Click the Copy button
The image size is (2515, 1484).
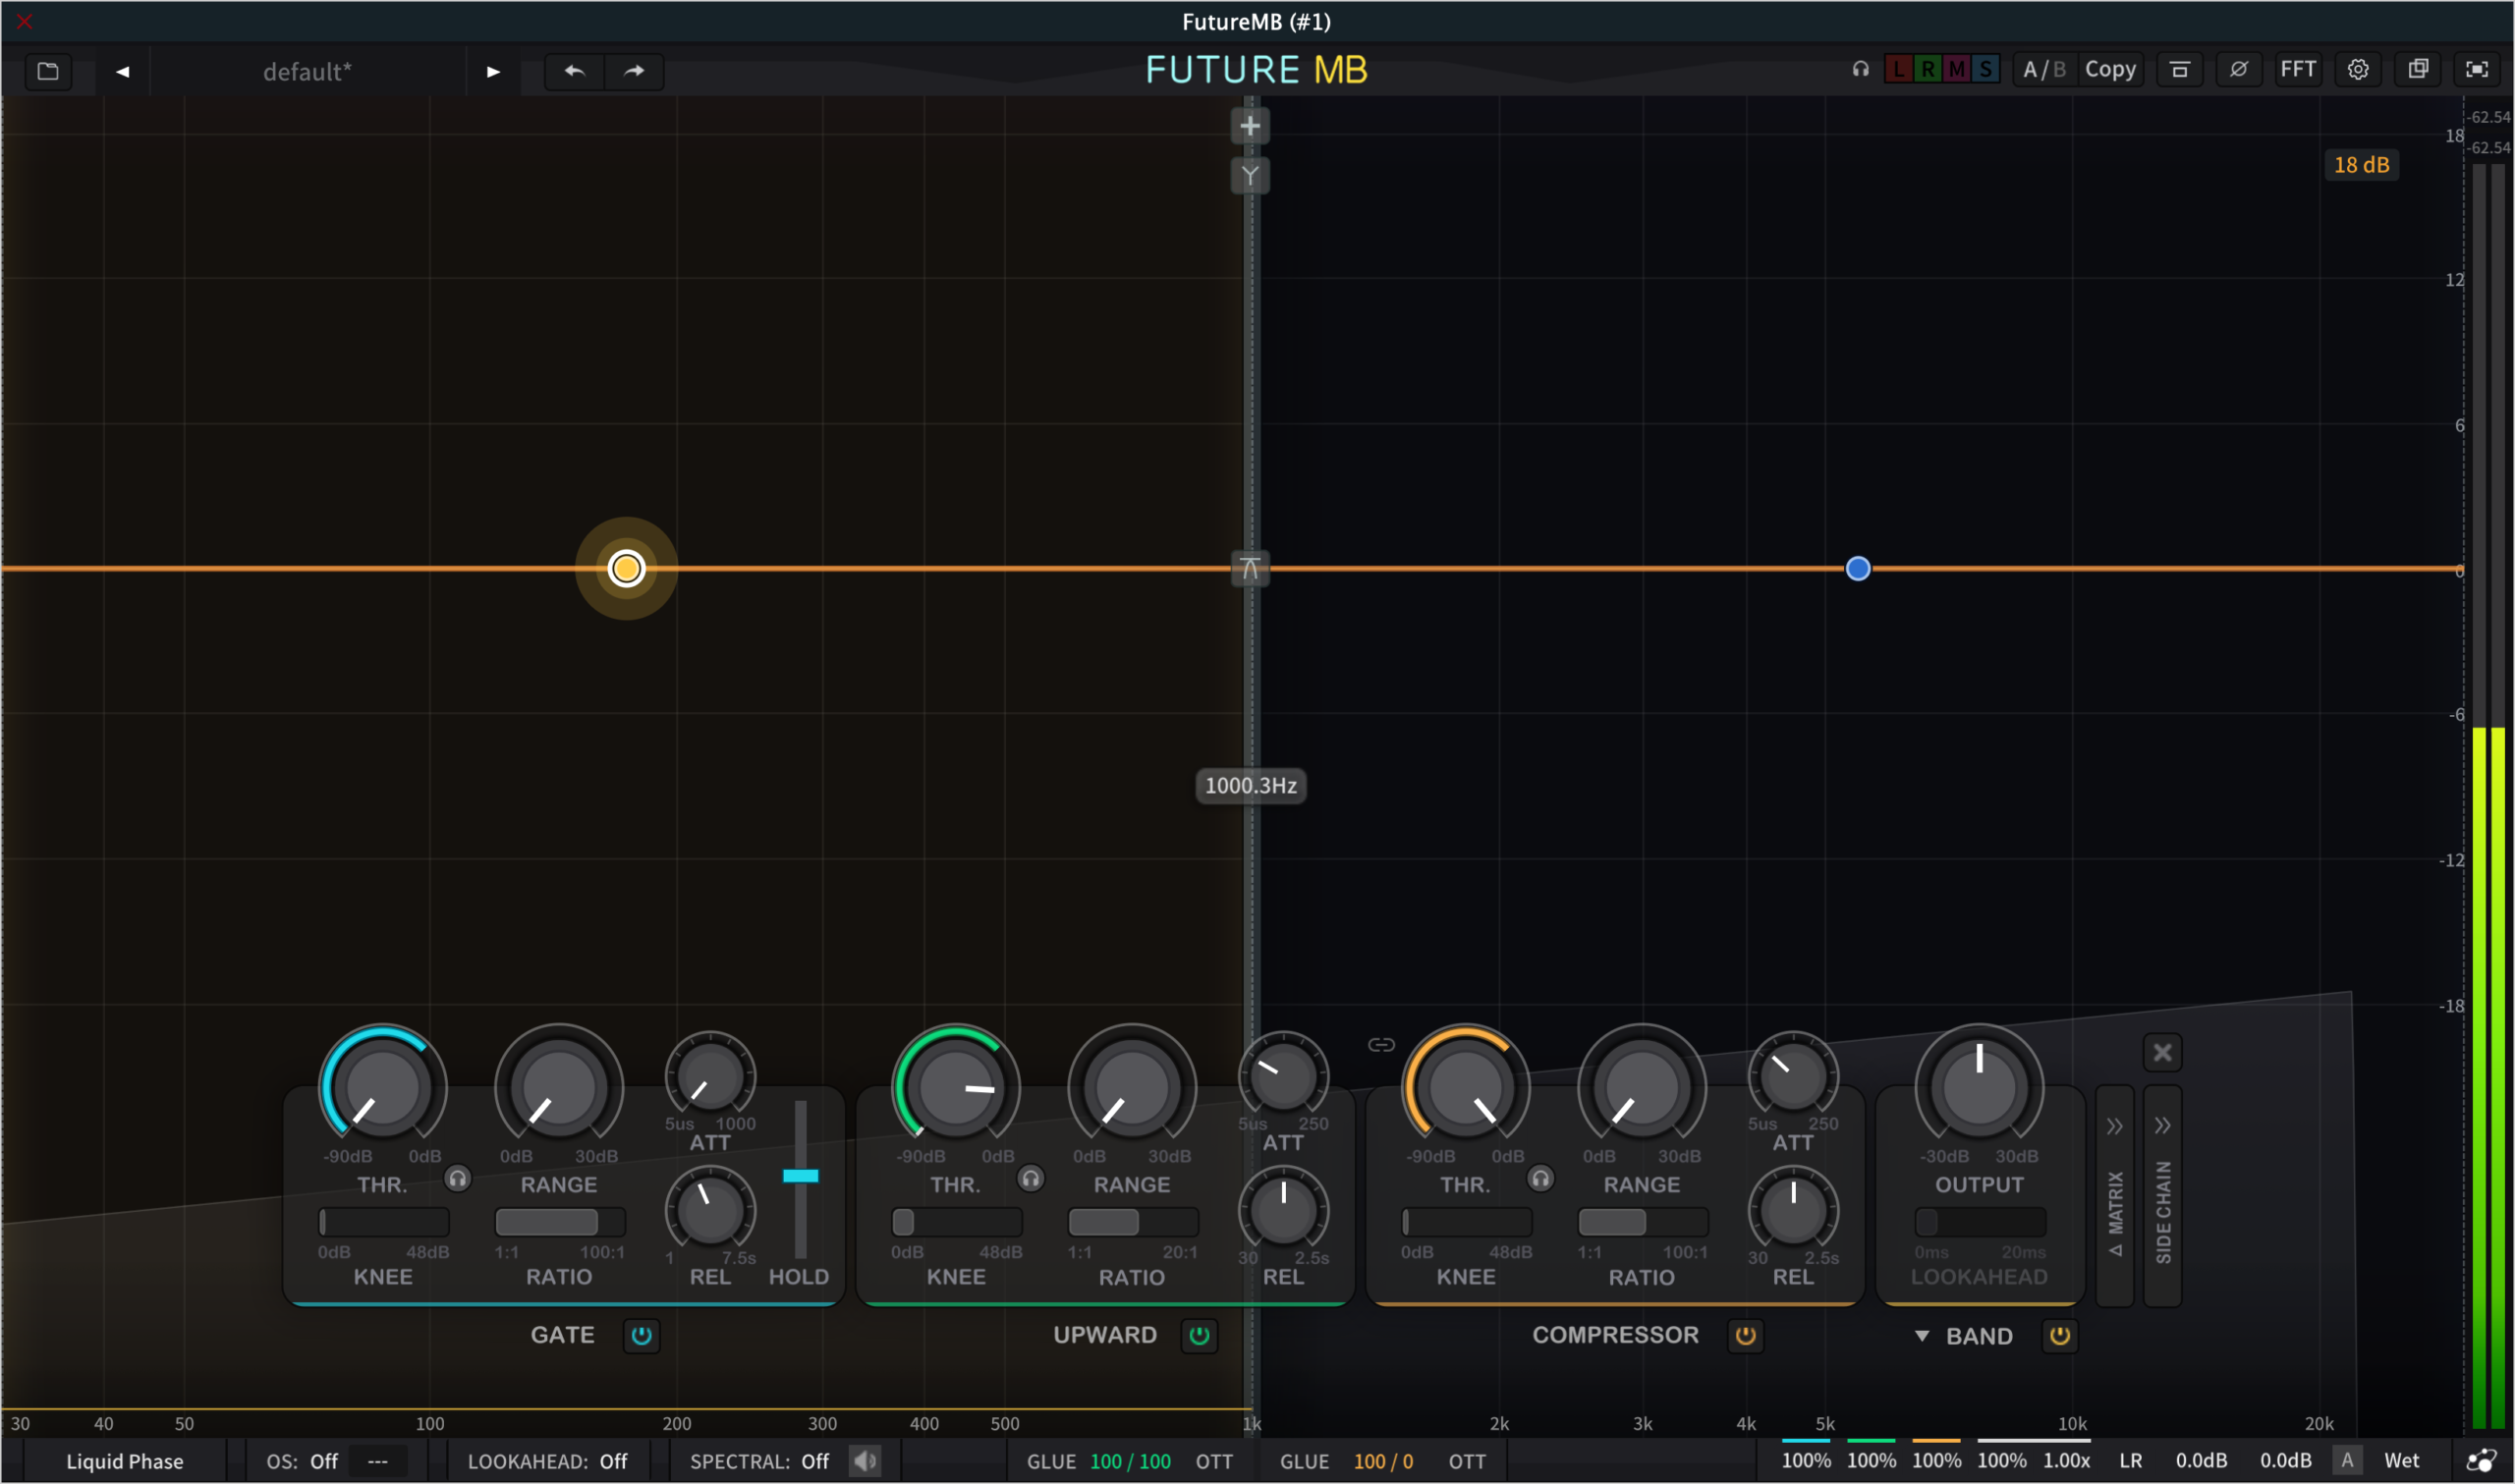[x=2109, y=69]
